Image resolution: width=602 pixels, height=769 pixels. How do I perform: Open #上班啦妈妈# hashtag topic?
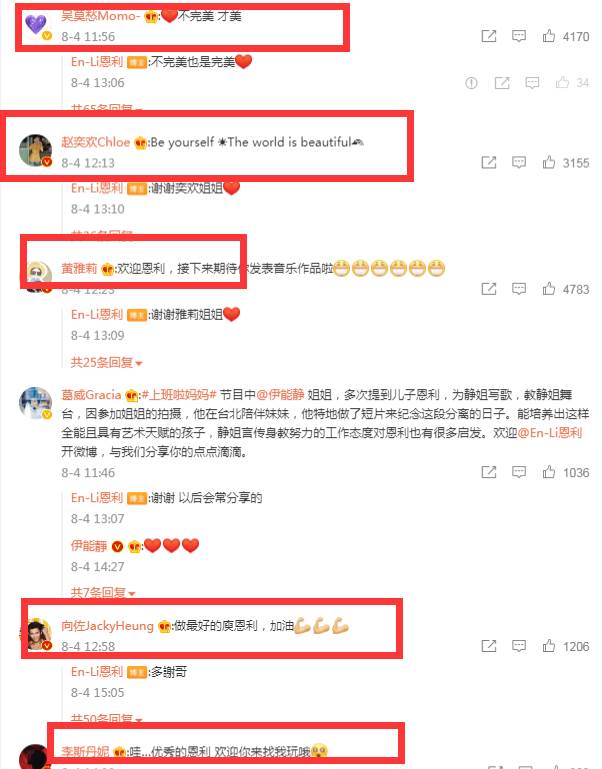tap(179, 395)
